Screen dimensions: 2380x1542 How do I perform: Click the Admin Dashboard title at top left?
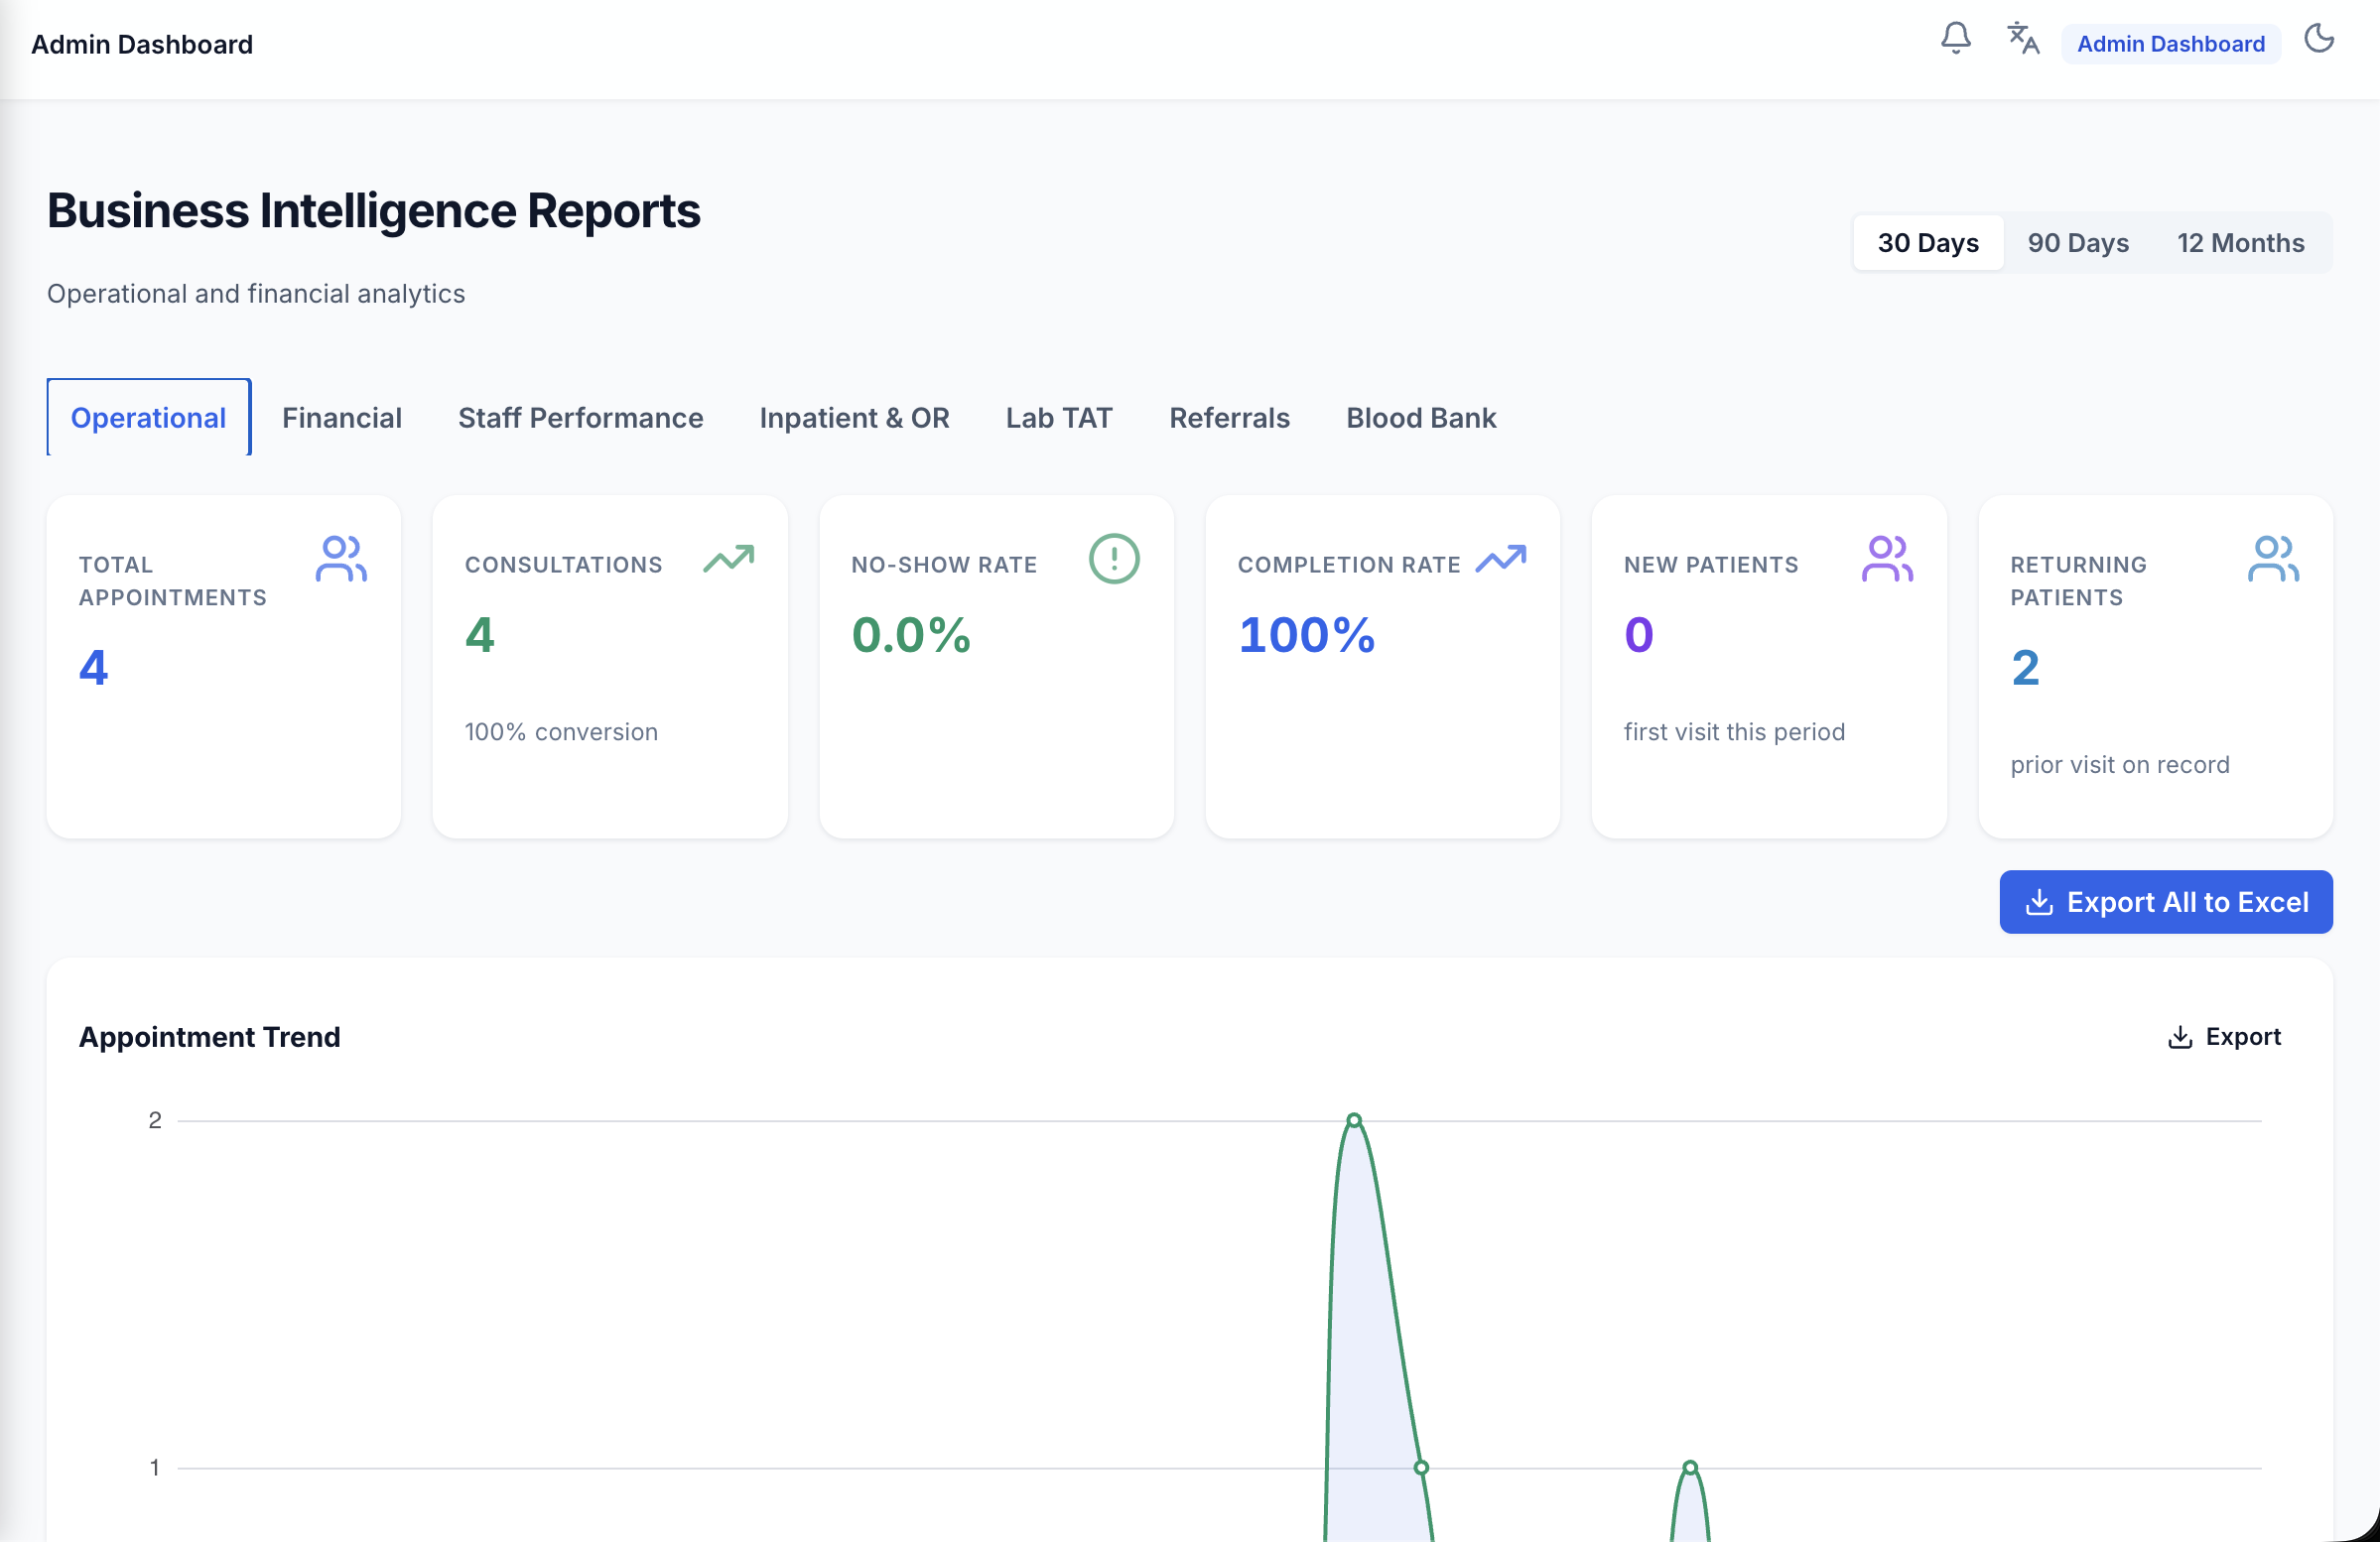point(142,44)
